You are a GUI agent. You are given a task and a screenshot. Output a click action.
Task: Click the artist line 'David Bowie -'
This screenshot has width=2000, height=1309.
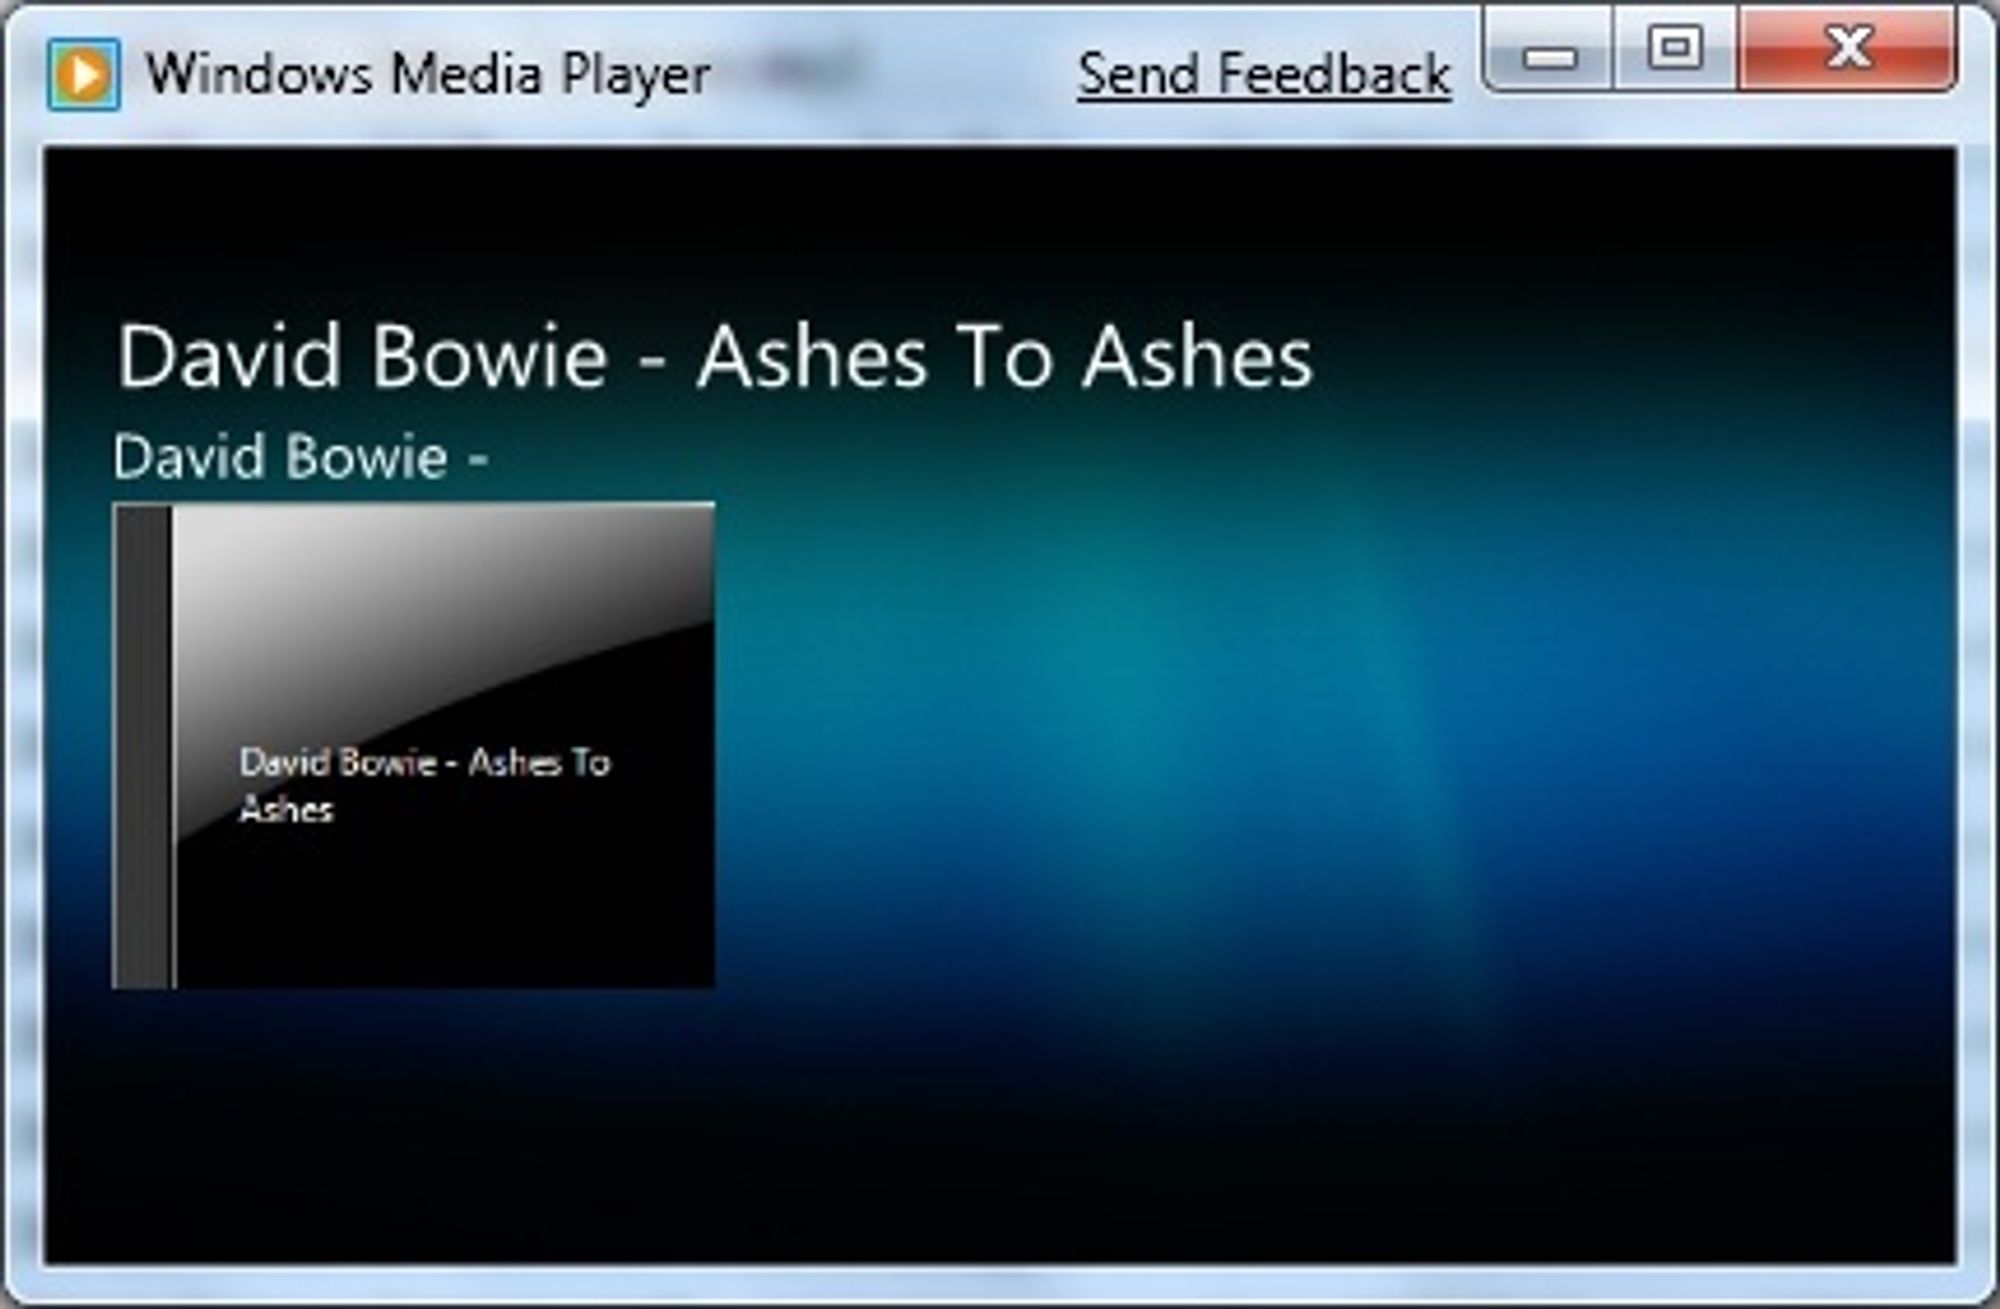300,458
